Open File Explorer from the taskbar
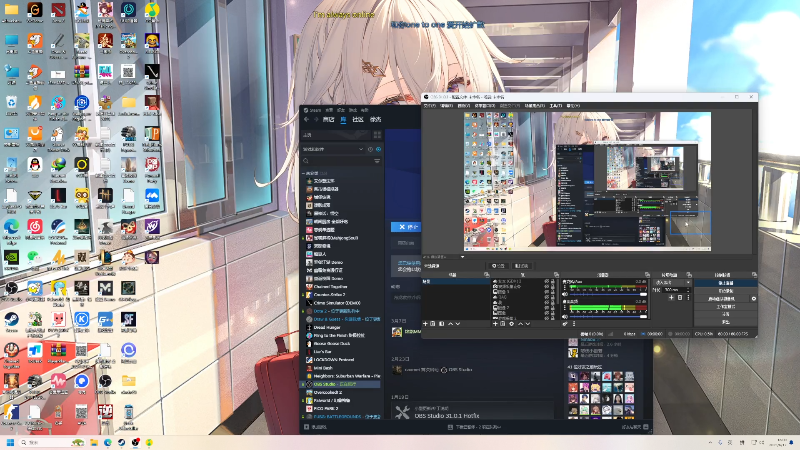 [94, 442]
